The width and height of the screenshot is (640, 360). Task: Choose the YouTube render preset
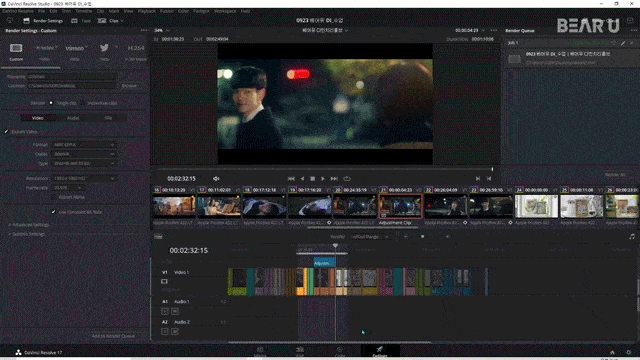pos(46,48)
